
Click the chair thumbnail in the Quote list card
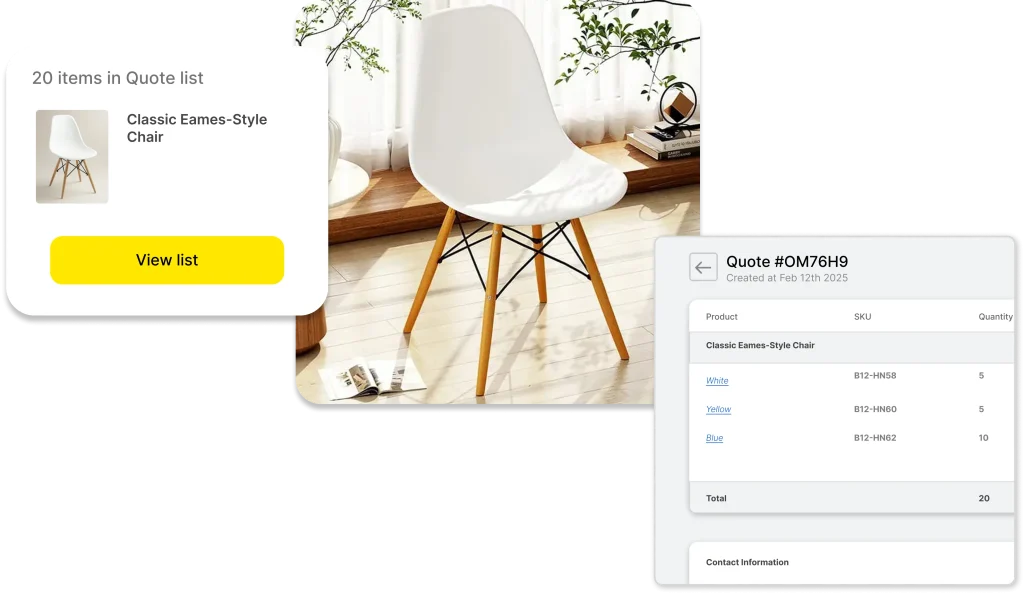pos(72,157)
